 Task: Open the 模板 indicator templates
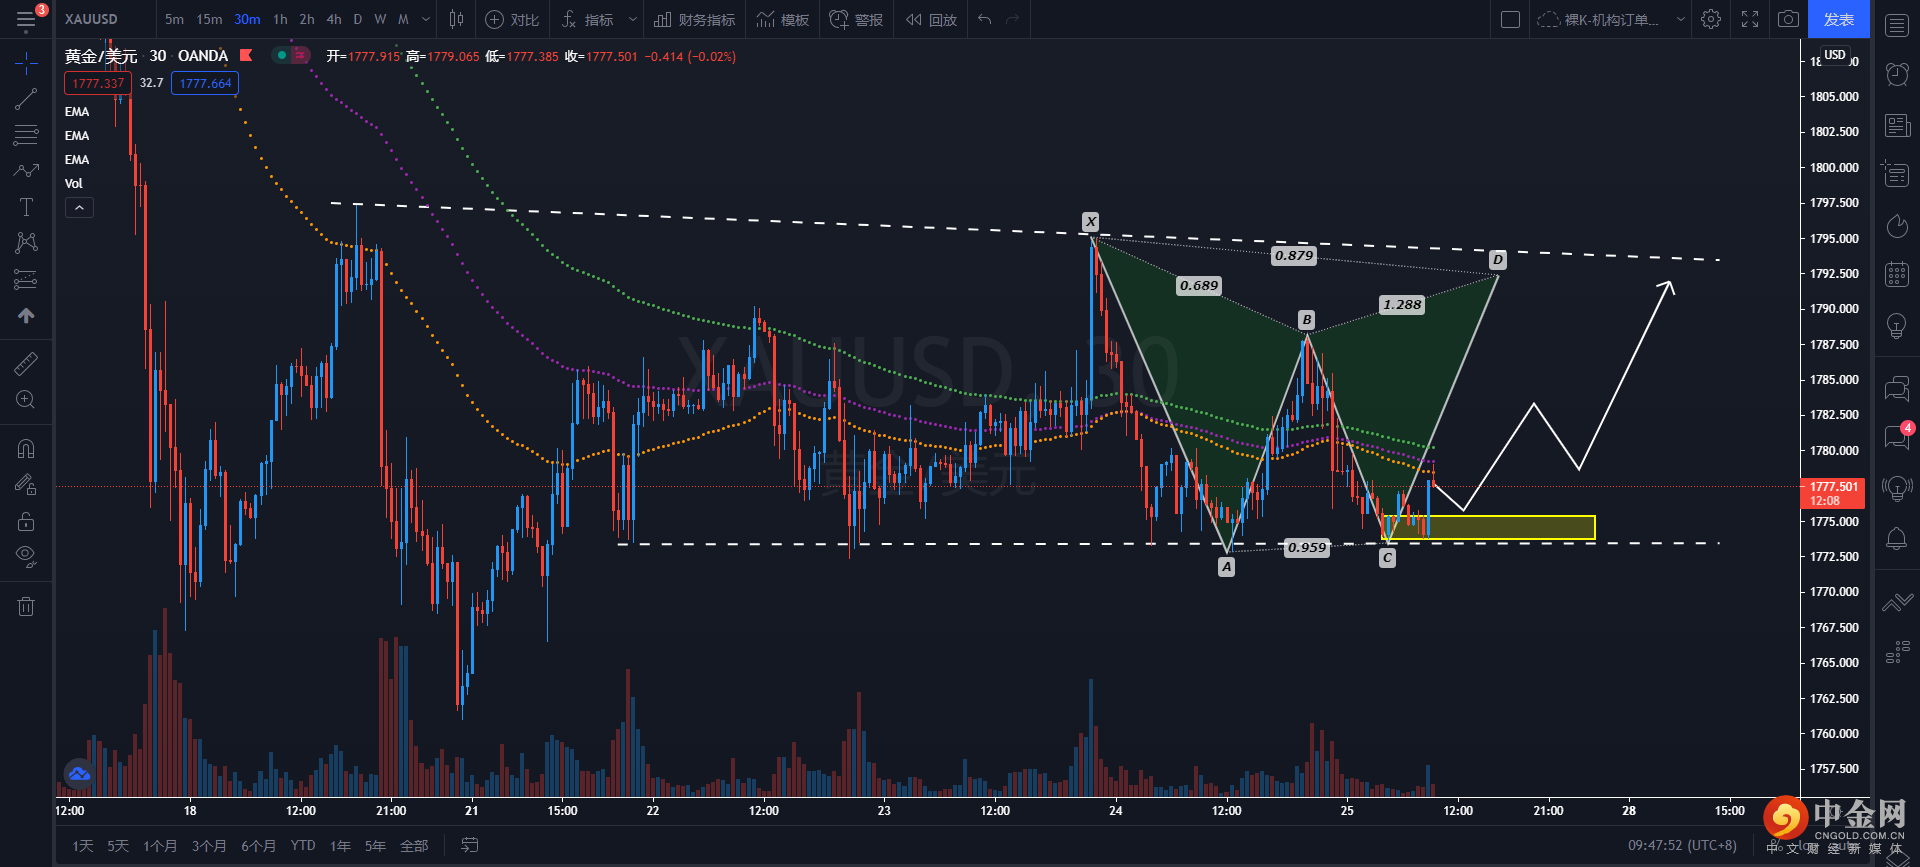[x=783, y=19]
